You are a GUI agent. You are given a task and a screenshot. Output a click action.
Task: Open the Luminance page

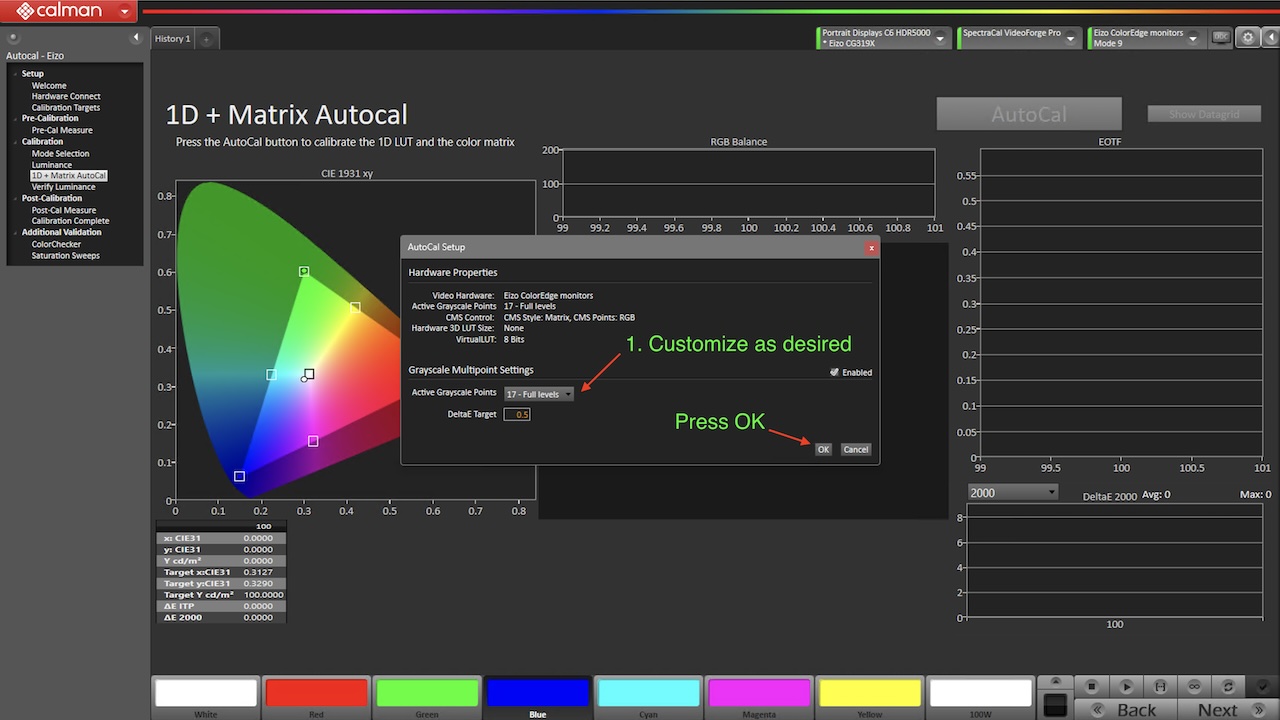(51, 165)
